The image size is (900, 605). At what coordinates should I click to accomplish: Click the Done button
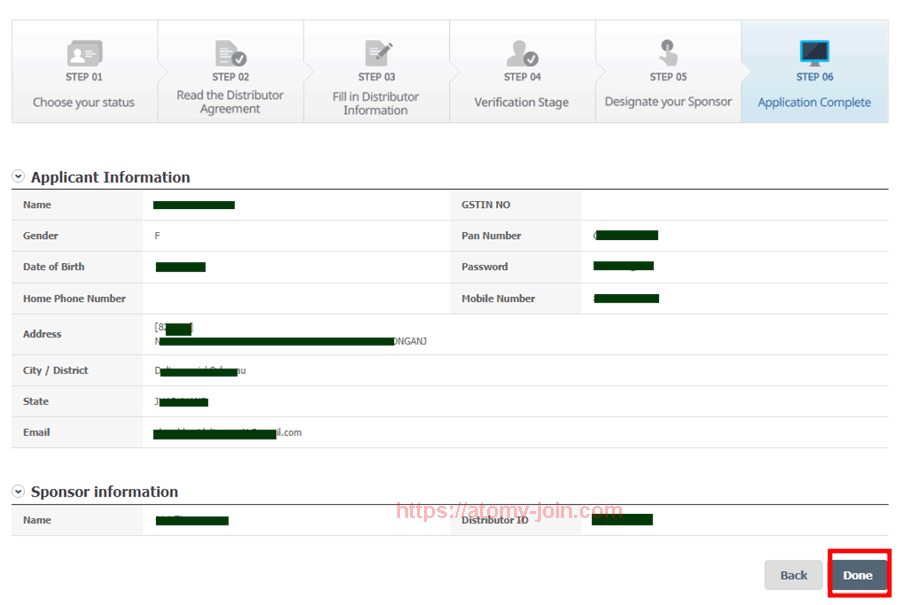[858, 575]
